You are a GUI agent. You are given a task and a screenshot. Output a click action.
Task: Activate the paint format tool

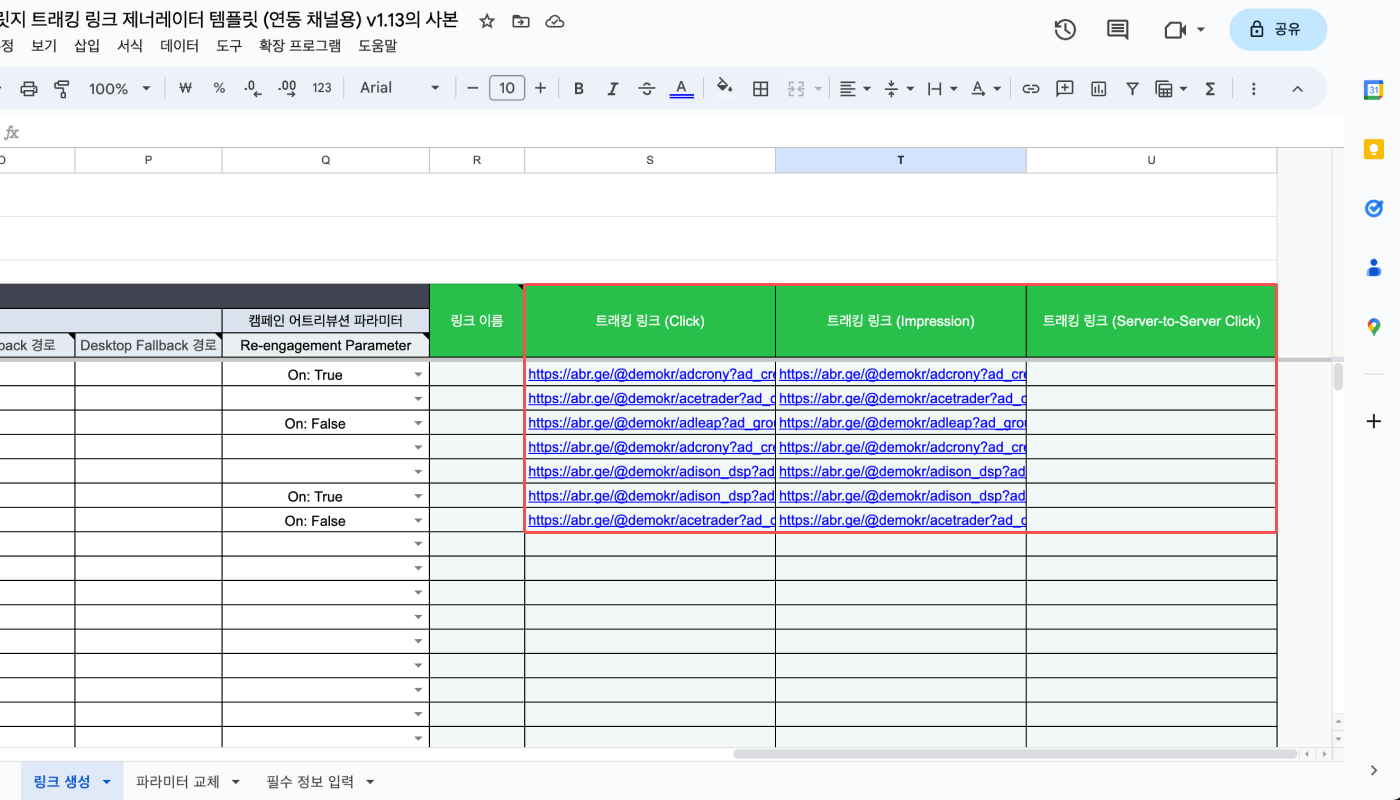(x=61, y=89)
